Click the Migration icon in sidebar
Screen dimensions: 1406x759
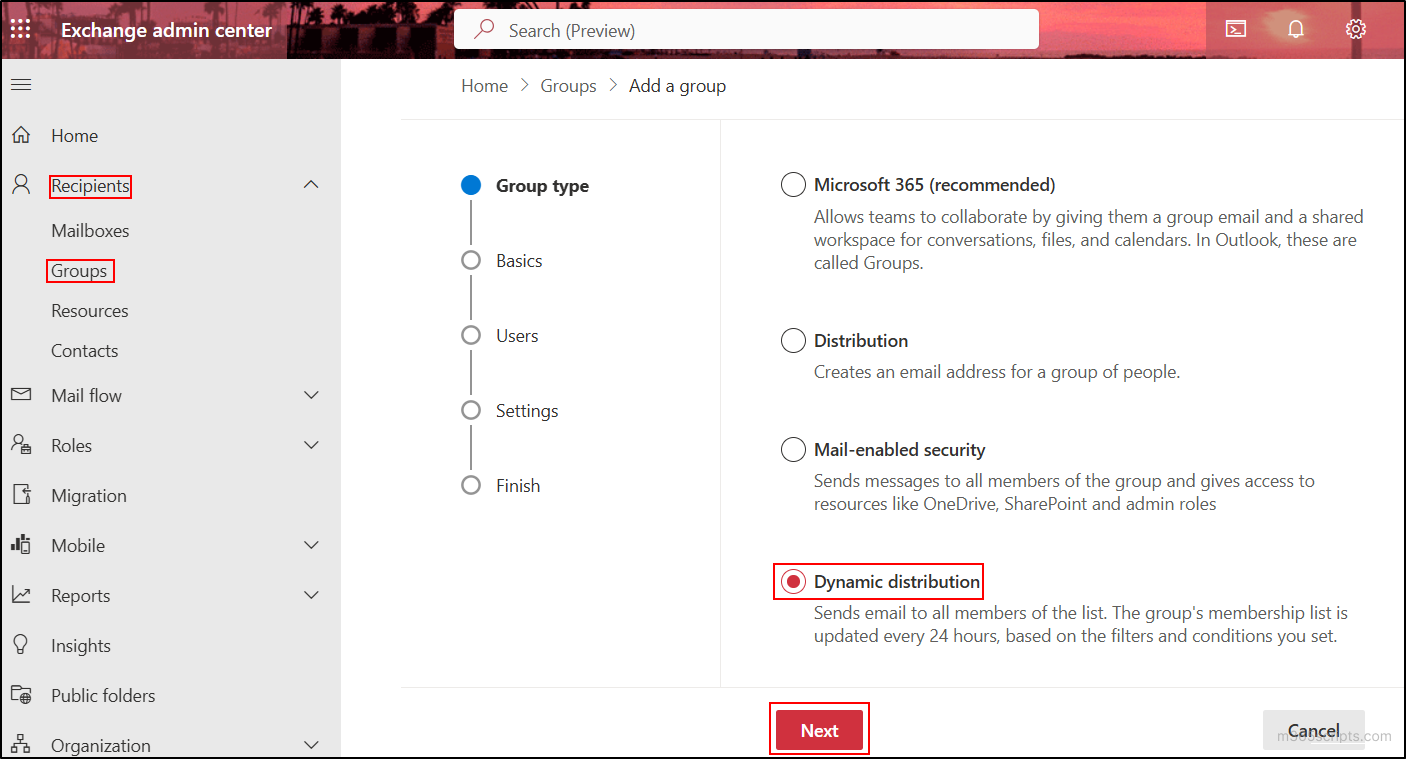pos(21,495)
